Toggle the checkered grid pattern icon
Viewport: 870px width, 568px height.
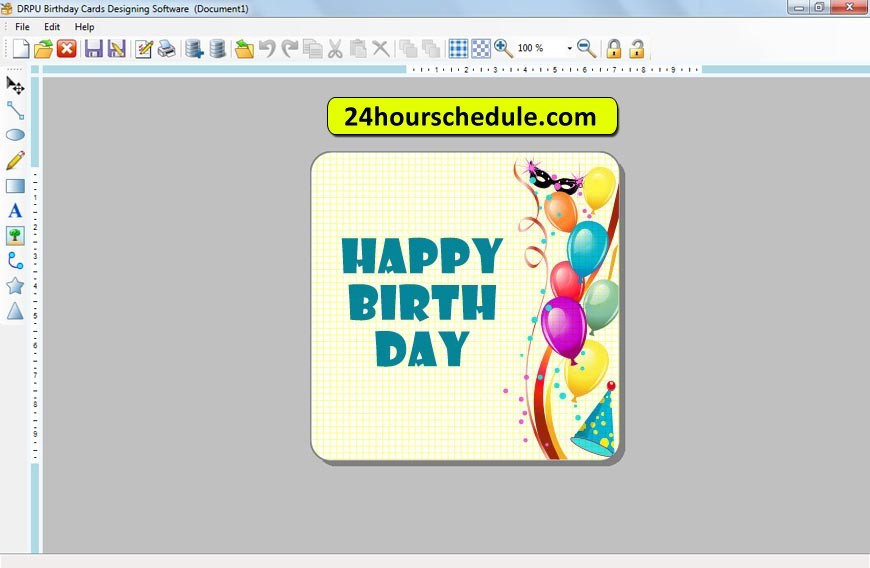click(x=481, y=49)
